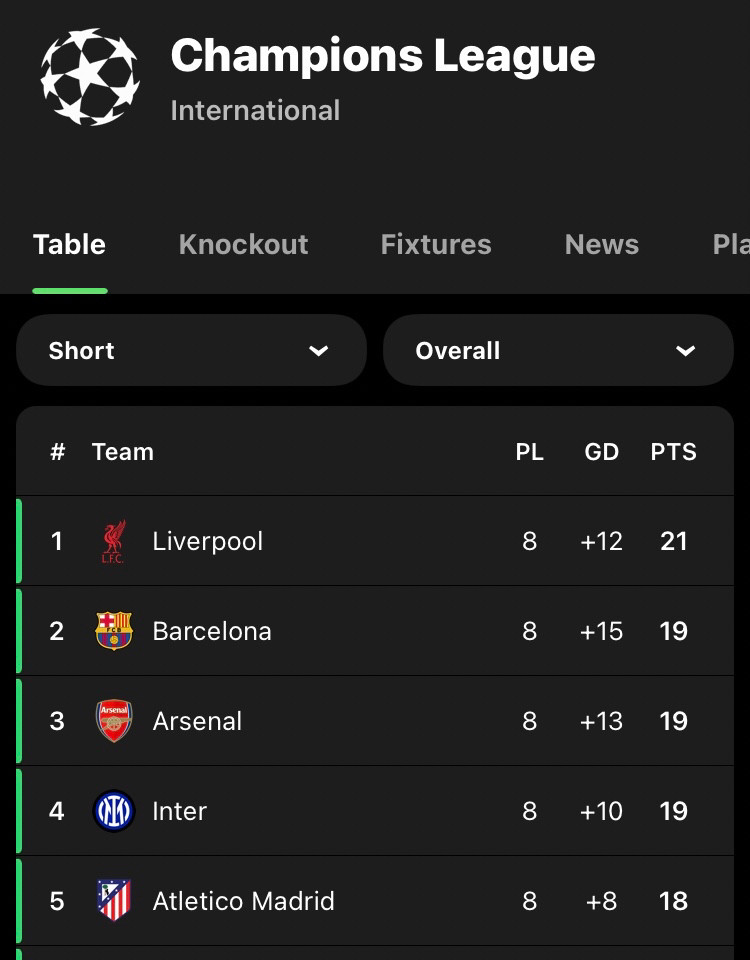Switch to the Knockout tab
The width and height of the screenshot is (750, 960).
point(244,244)
